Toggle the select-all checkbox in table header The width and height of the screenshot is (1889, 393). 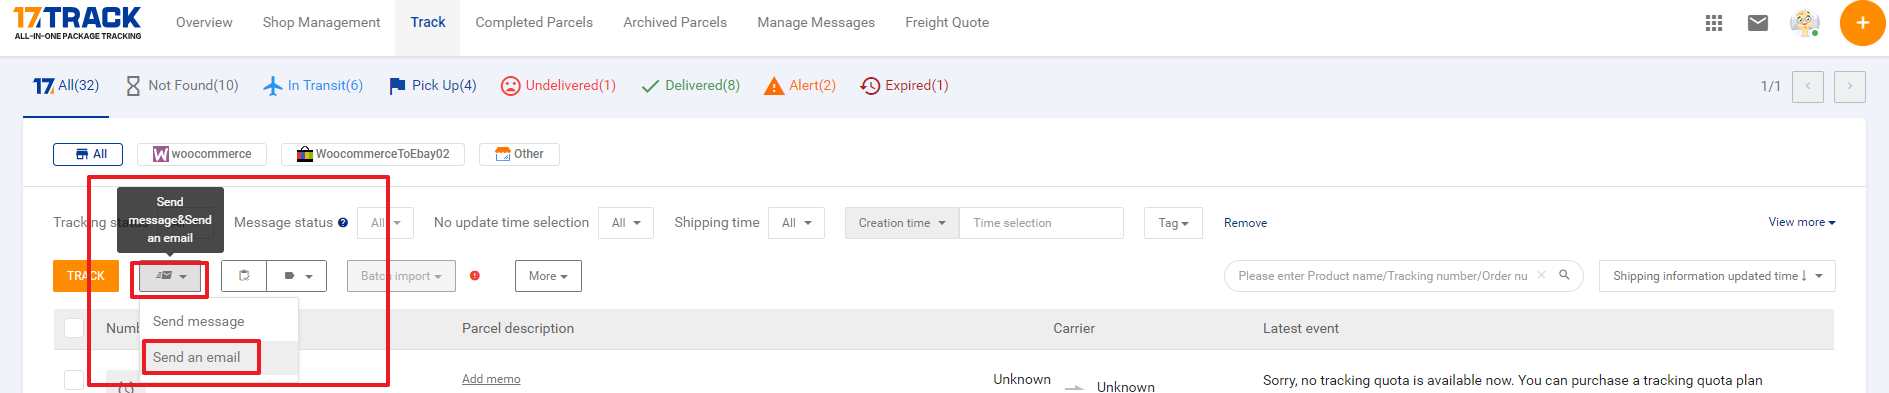74,328
